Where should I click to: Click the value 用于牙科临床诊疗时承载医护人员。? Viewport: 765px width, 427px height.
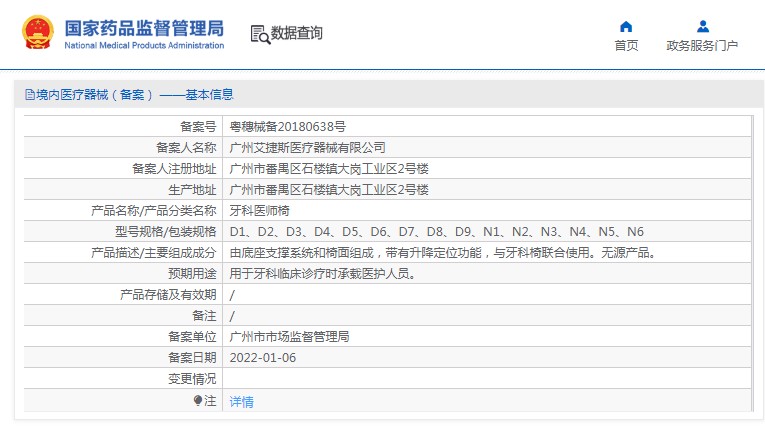coord(323,274)
